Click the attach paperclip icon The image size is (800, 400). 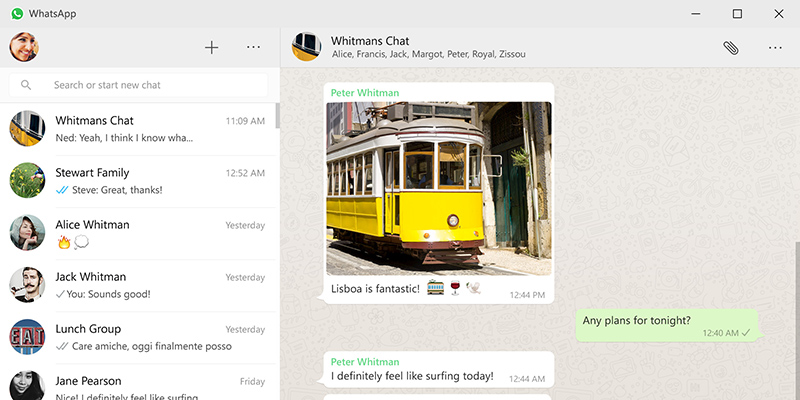[731, 47]
